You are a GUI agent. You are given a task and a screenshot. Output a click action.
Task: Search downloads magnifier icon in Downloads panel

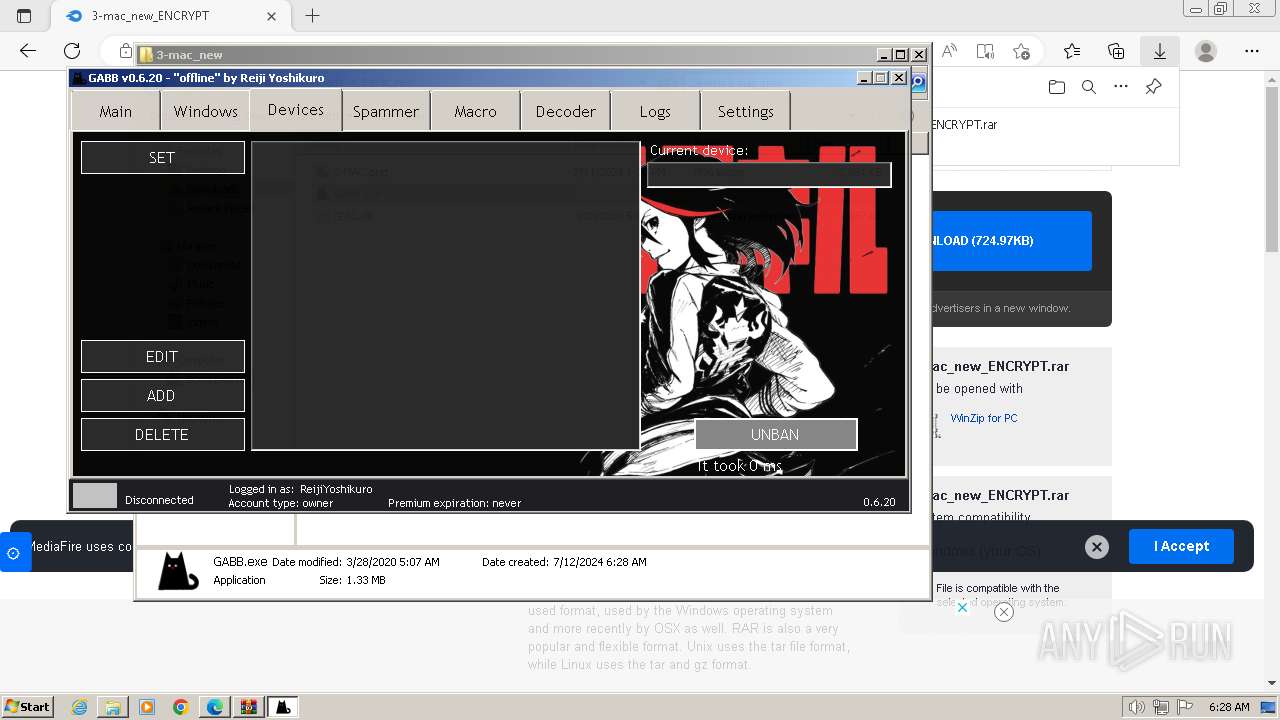1089,87
